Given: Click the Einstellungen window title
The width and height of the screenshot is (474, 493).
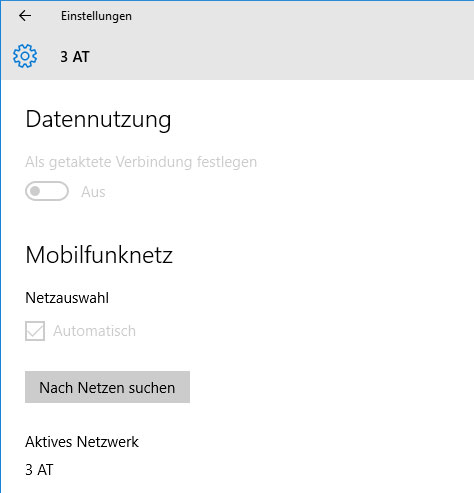Looking at the screenshot, I should click(96, 16).
